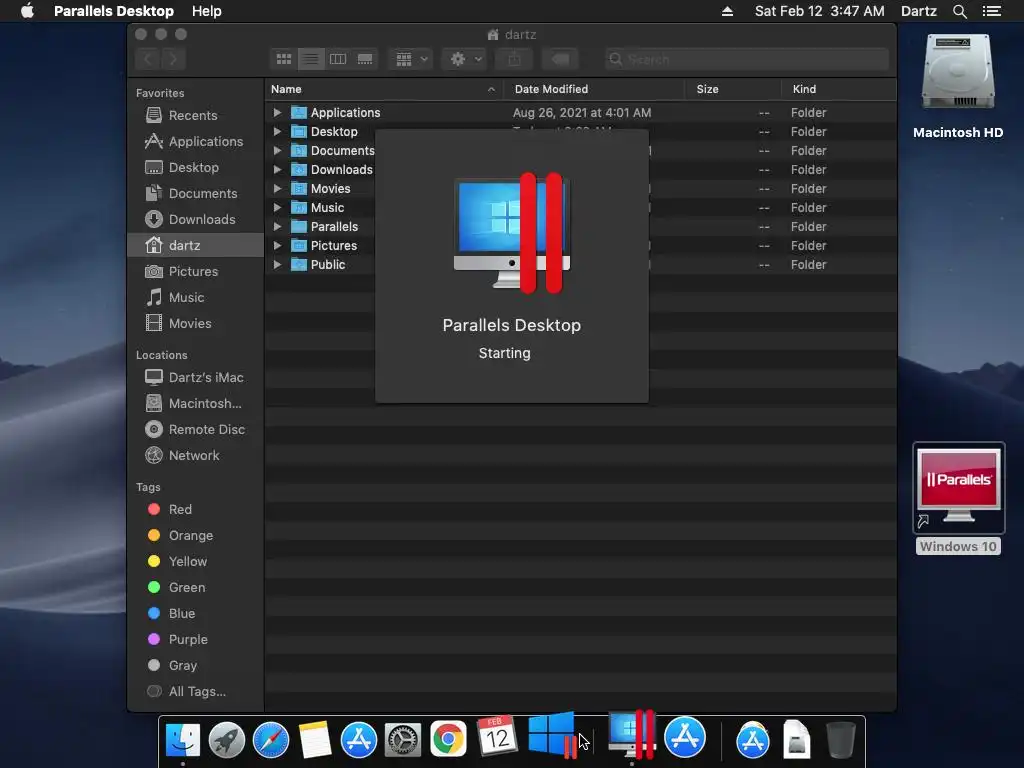Viewport: 1024px width, 768px height.
Task: Sort by Date Modified column header
Action: click(x=594, y=89)
